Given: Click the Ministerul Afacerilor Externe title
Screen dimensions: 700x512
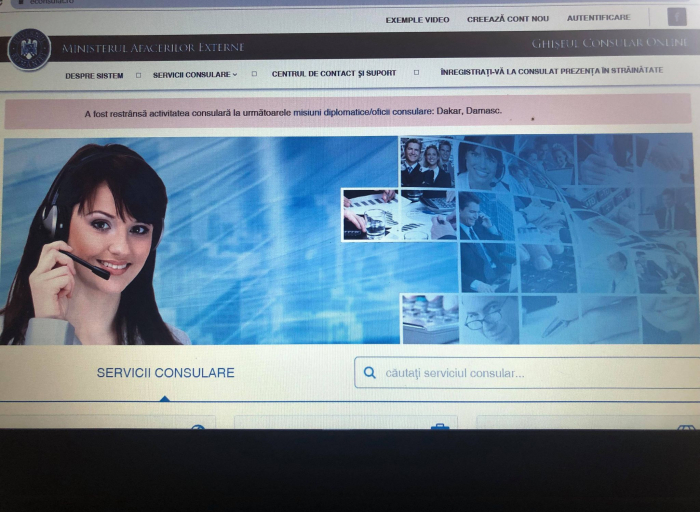Looking at the screenshot, I should pyautogui.click(x=153, y=47).
